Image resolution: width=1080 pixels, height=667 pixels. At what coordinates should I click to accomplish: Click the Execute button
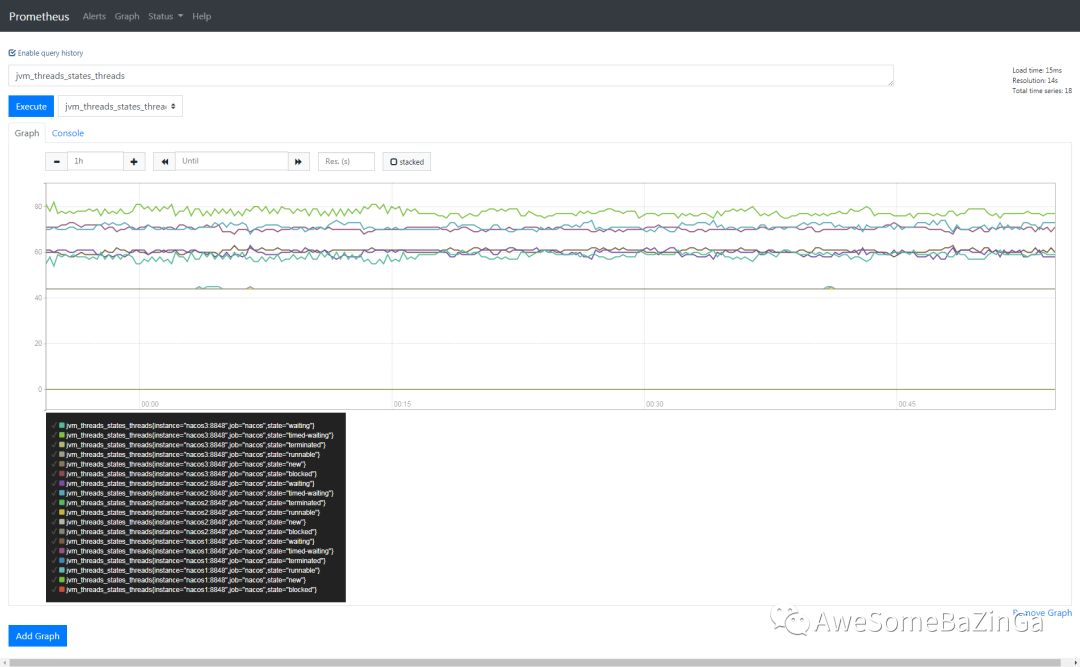(31, 106)
